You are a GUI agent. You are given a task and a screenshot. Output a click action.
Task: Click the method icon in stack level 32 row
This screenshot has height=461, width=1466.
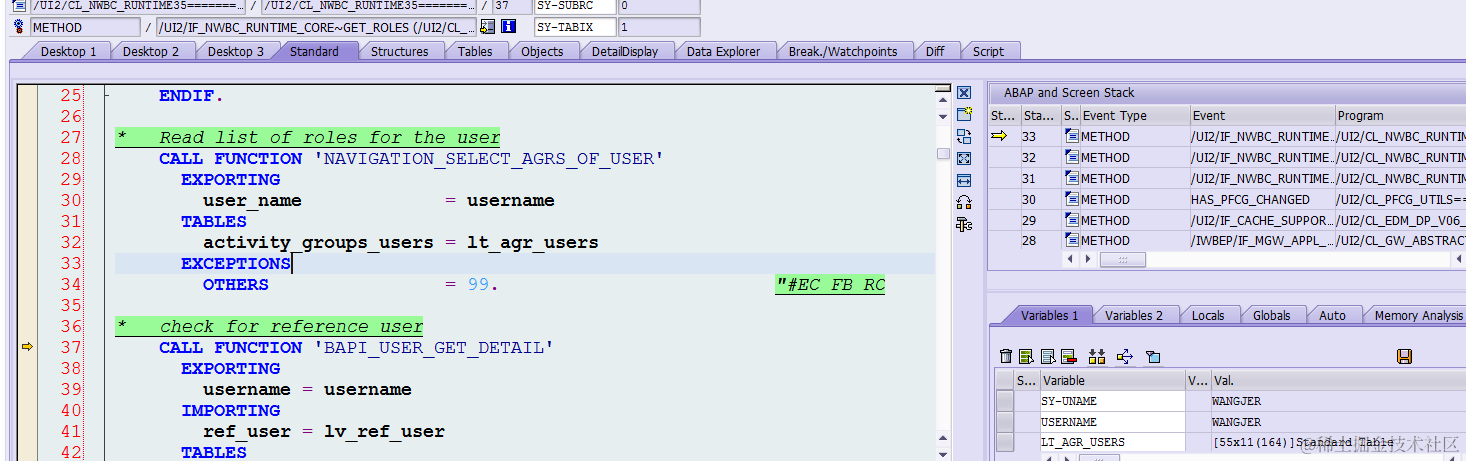1071,157
